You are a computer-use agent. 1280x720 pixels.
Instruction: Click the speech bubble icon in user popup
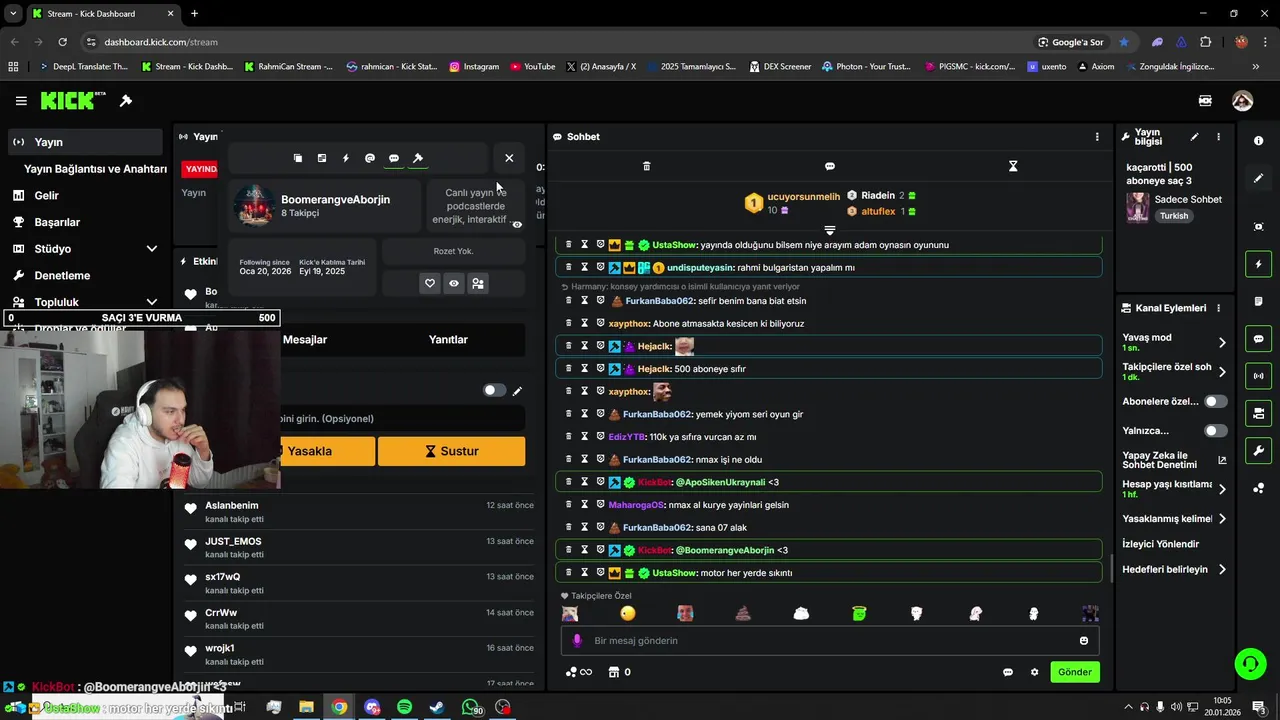click(394, 158)
